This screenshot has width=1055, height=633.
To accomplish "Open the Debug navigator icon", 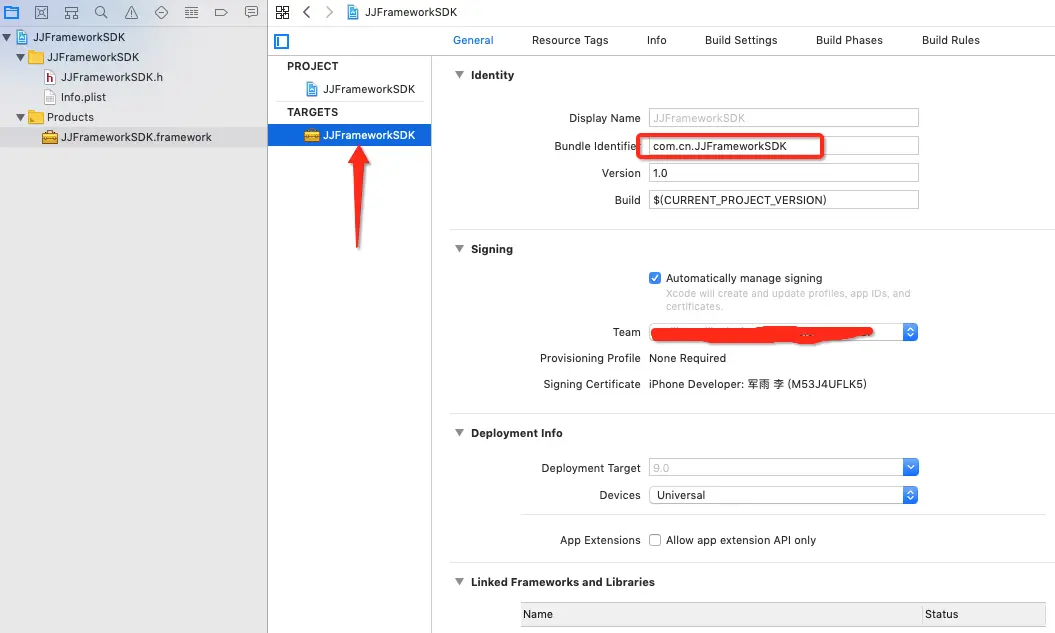I will pos(191,12).
